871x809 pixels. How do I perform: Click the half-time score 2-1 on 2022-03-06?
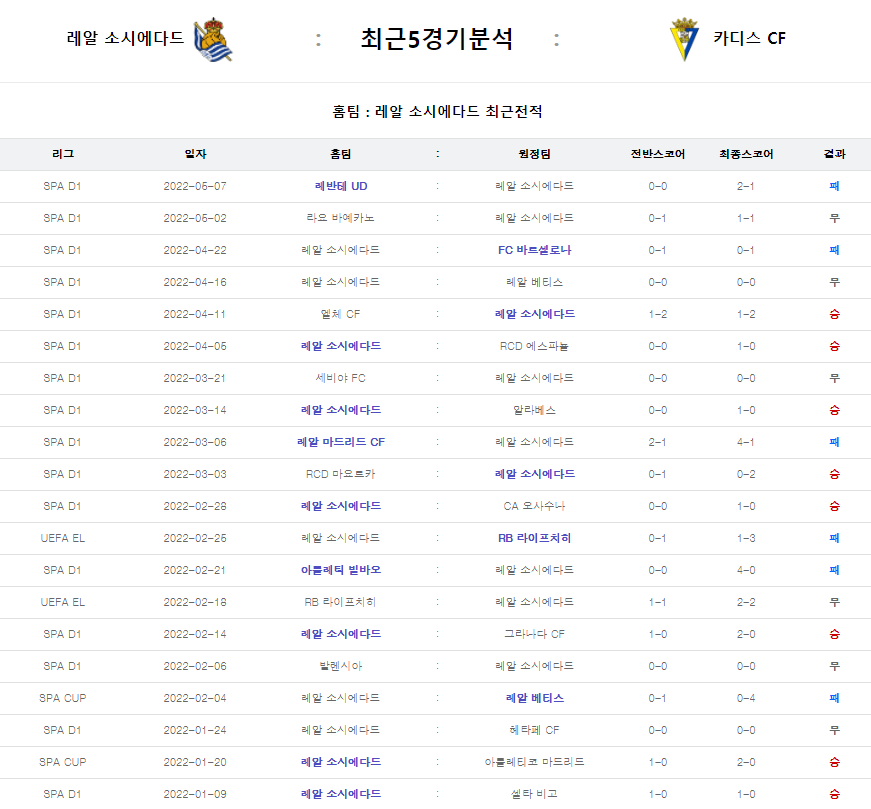click(658, 442)
